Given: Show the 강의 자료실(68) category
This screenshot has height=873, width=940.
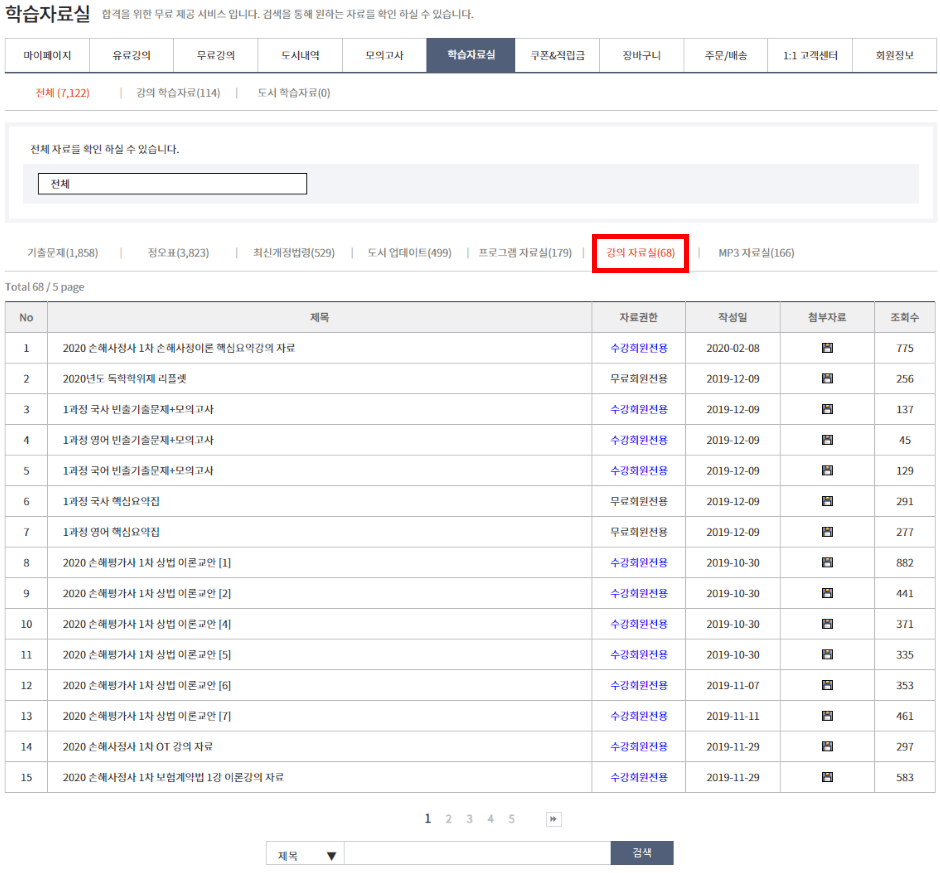Looking at the screenshot, I should pos(640,253).
